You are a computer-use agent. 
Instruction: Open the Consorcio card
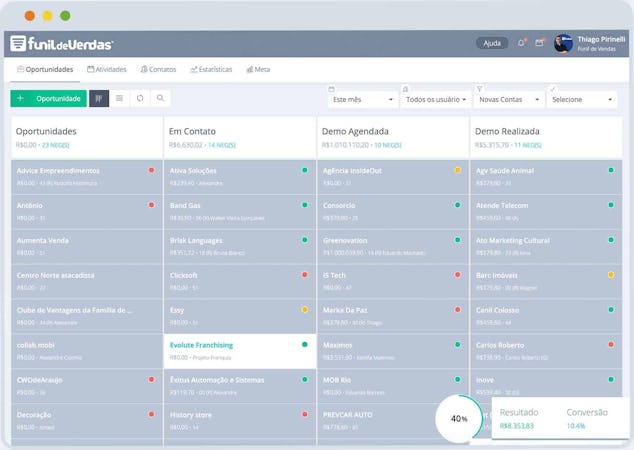[393, 211]
